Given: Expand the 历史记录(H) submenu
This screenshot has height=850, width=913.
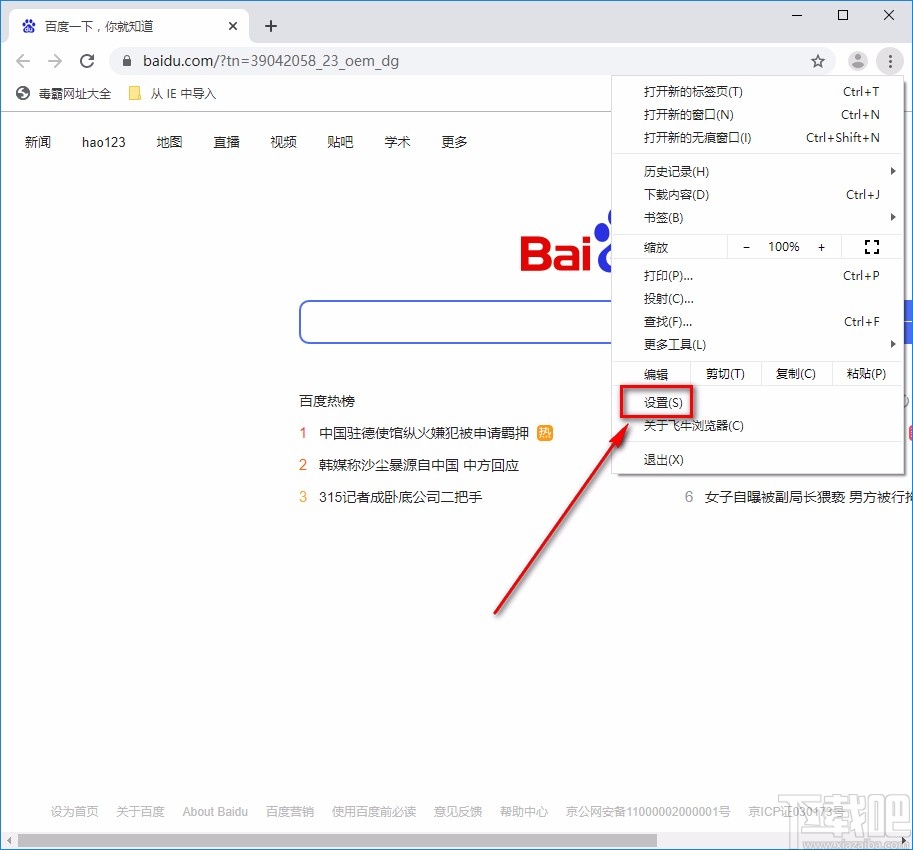Looking at the screenshot, I should point(757,171).
